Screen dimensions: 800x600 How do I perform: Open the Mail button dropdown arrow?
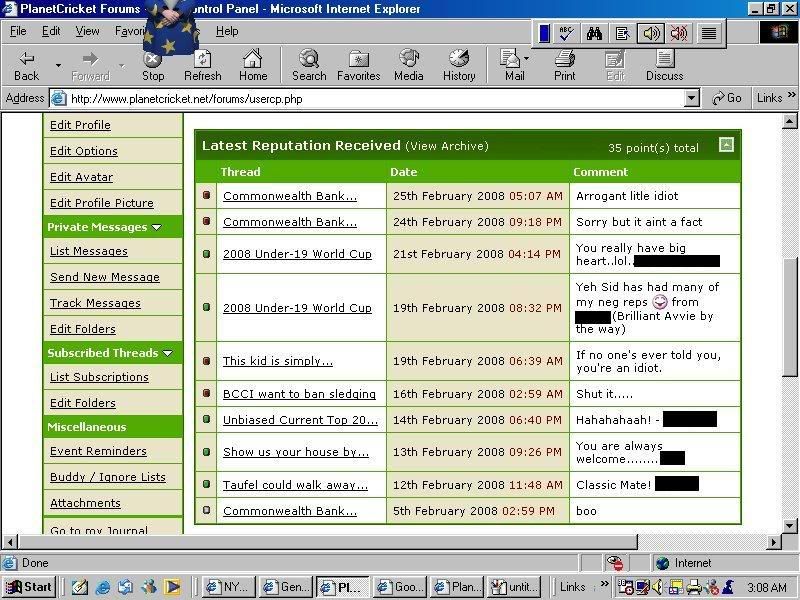(x=527, y=59)
